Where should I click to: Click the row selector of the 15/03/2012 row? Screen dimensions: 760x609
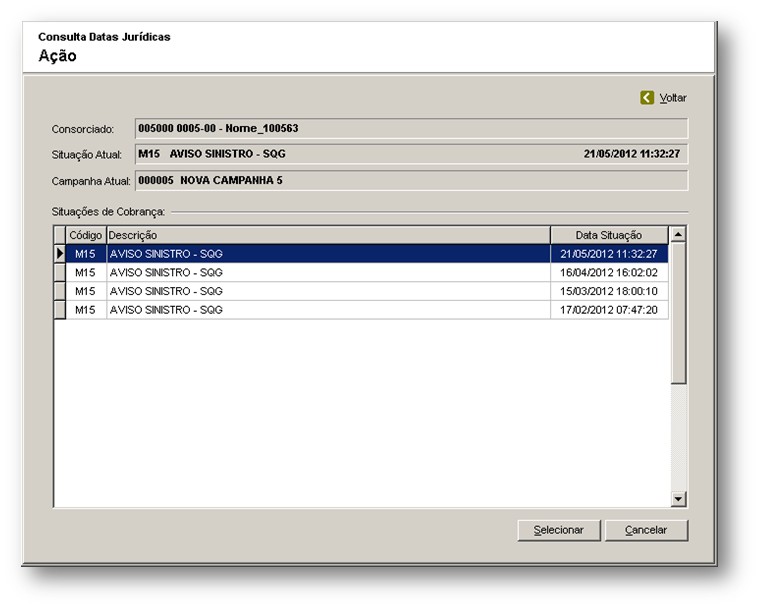(x=60, y=291)
